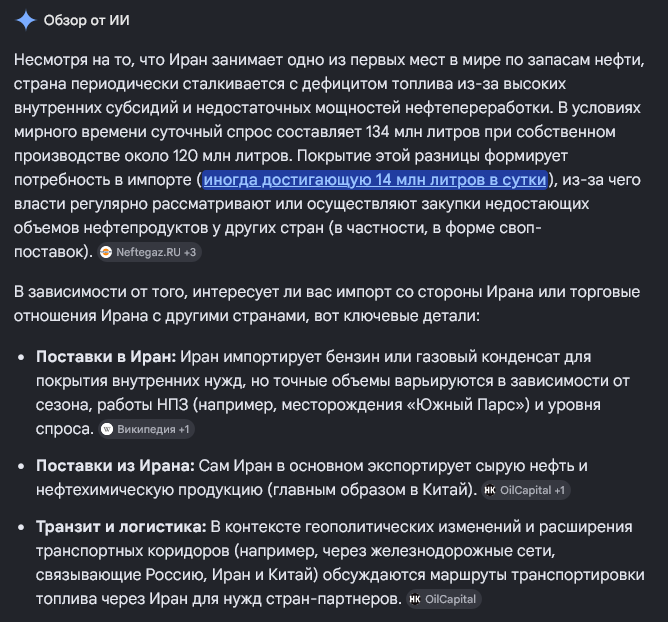Open the Neftegaz.RU source chip
This screenshot has width=668, height=622.
pyautogui.click(x=149, y=252)
